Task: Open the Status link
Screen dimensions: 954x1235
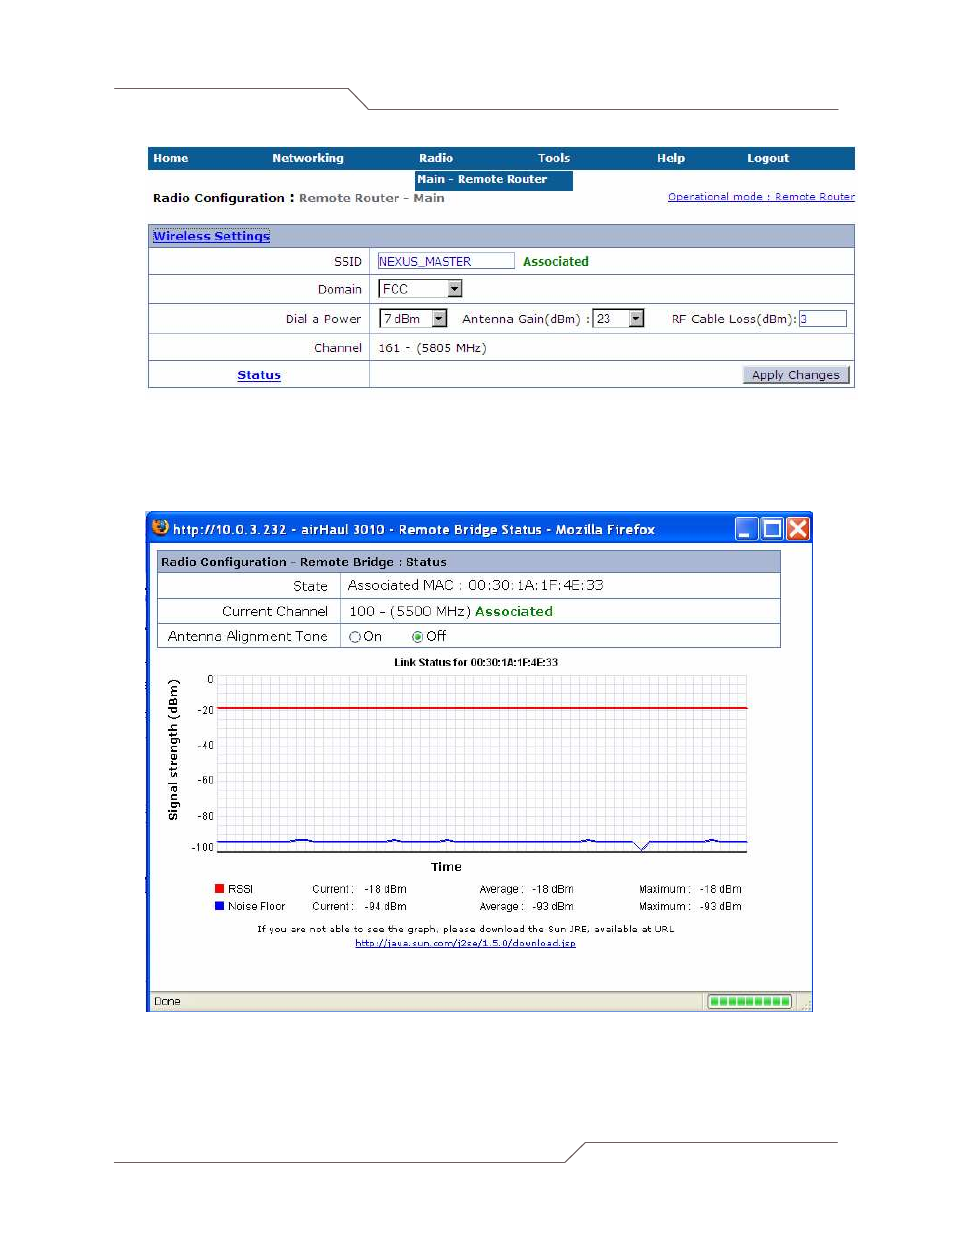Action: (259, 375)
